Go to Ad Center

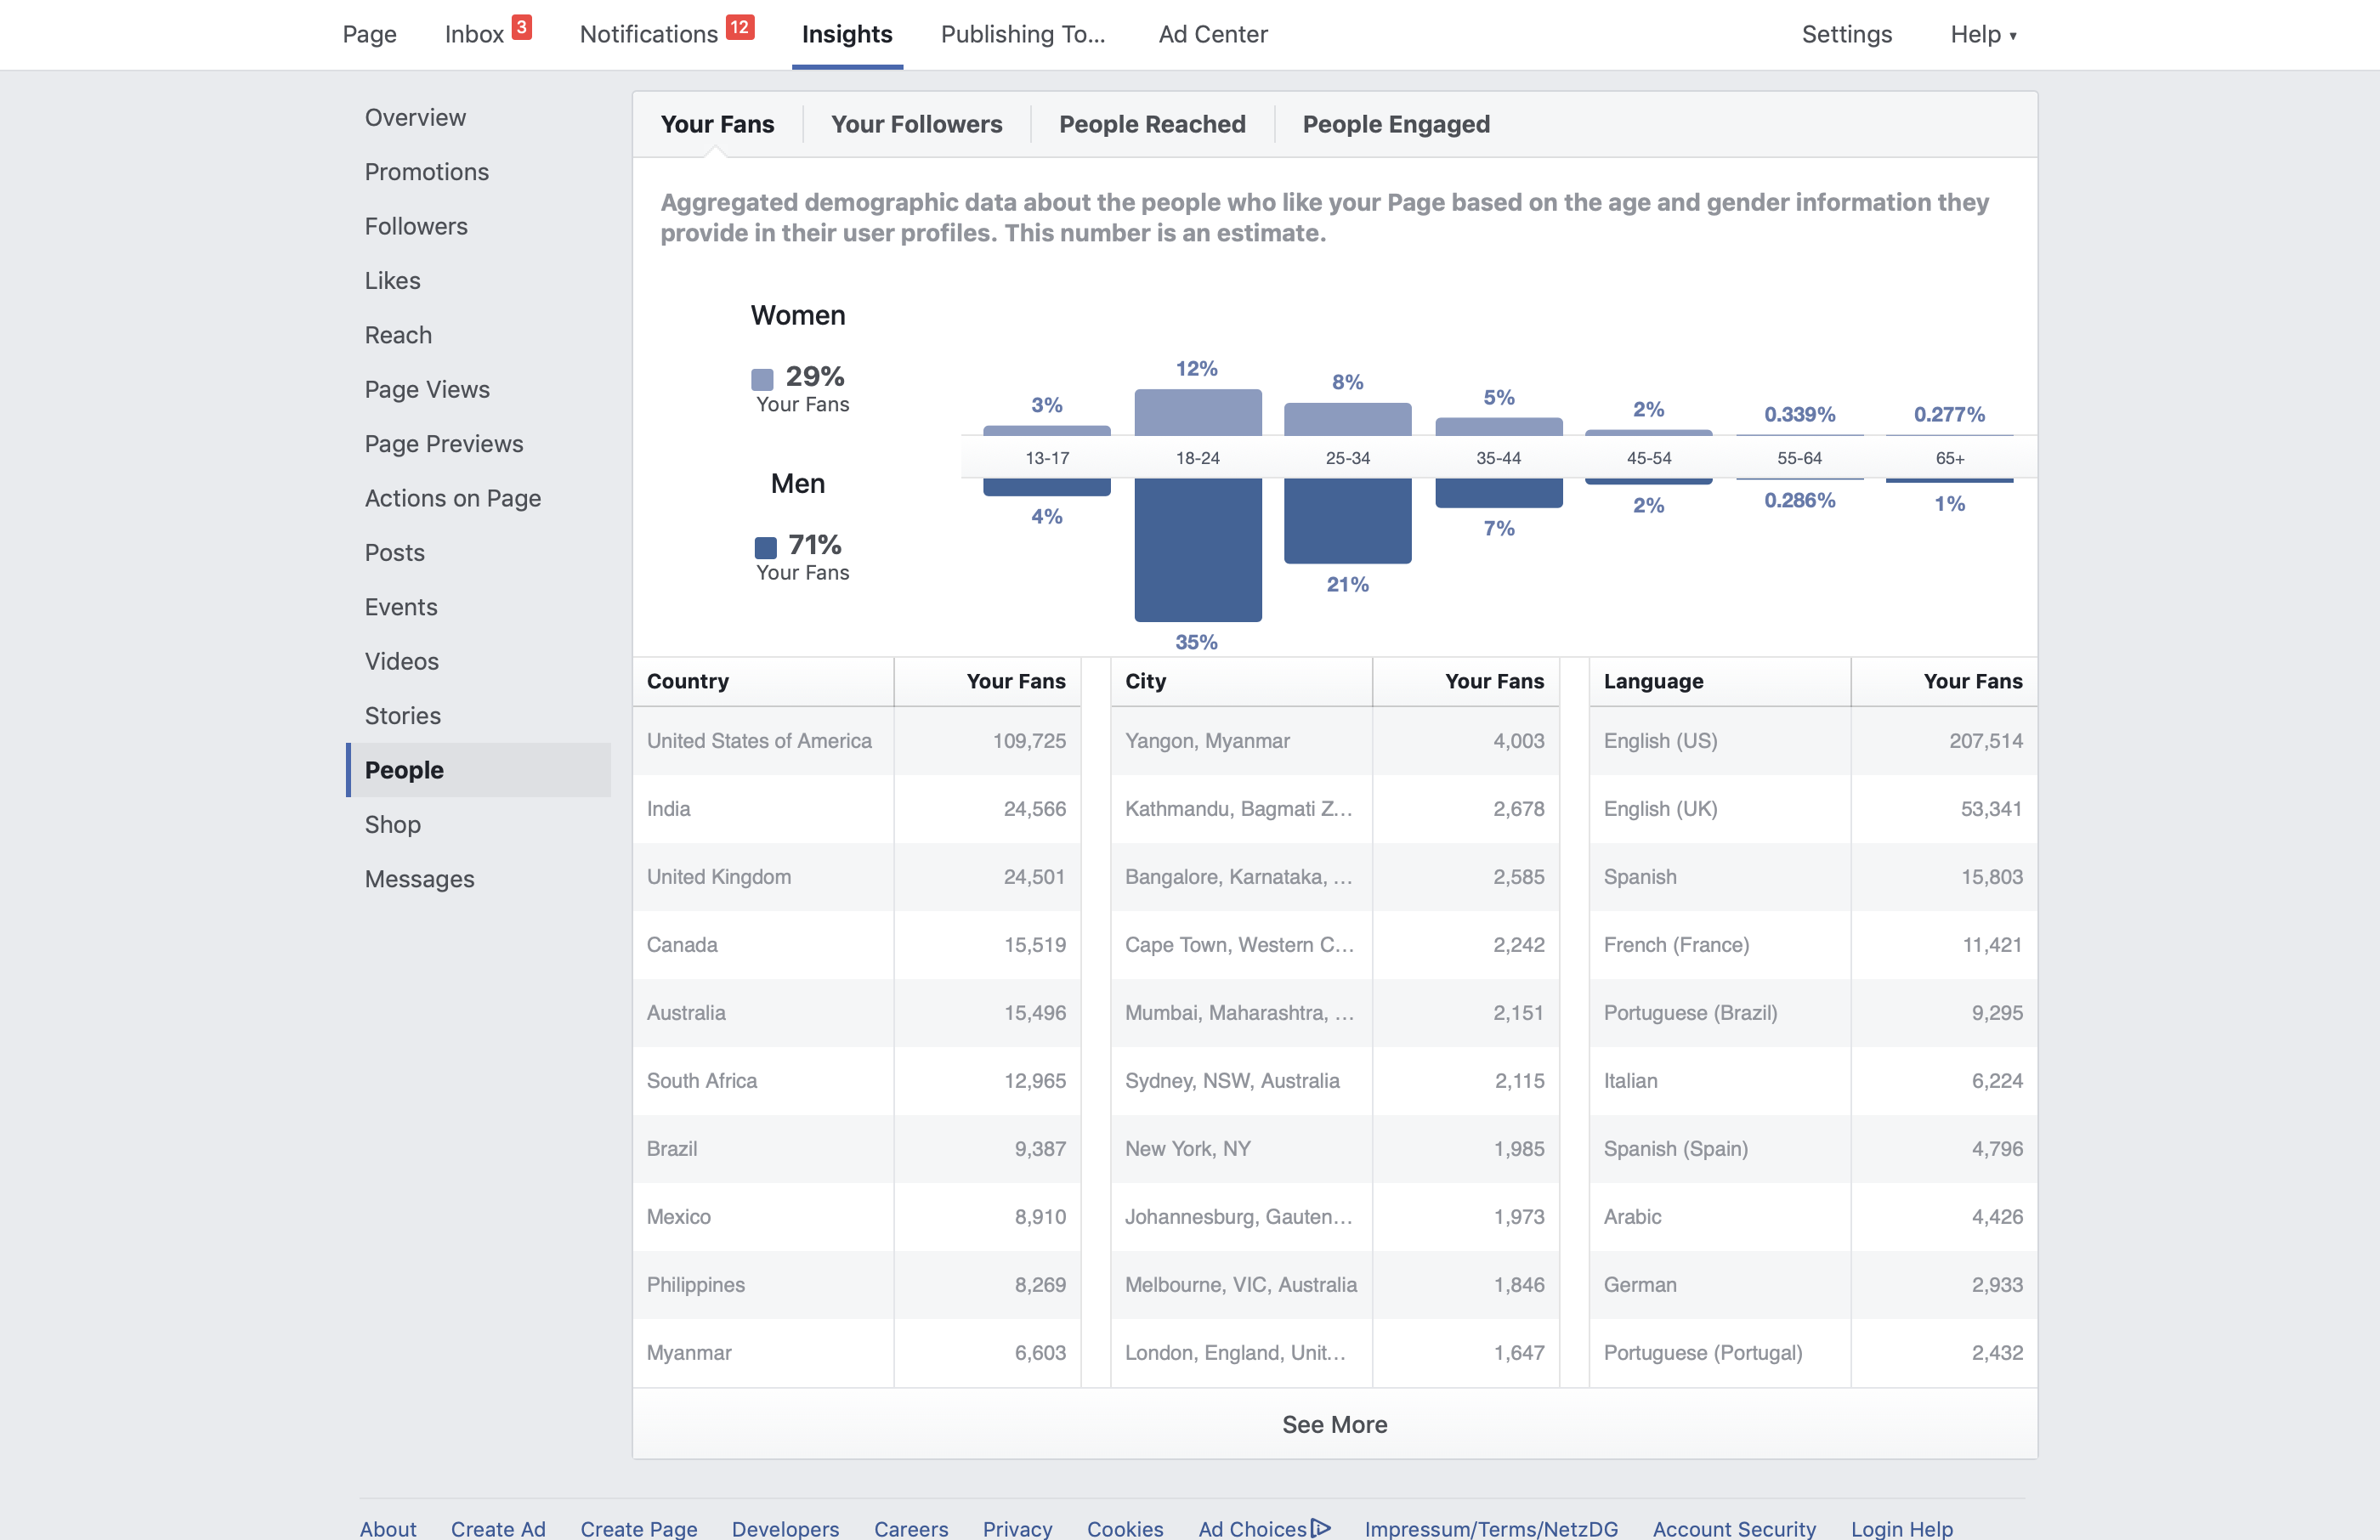click(x=1212, y=34)
